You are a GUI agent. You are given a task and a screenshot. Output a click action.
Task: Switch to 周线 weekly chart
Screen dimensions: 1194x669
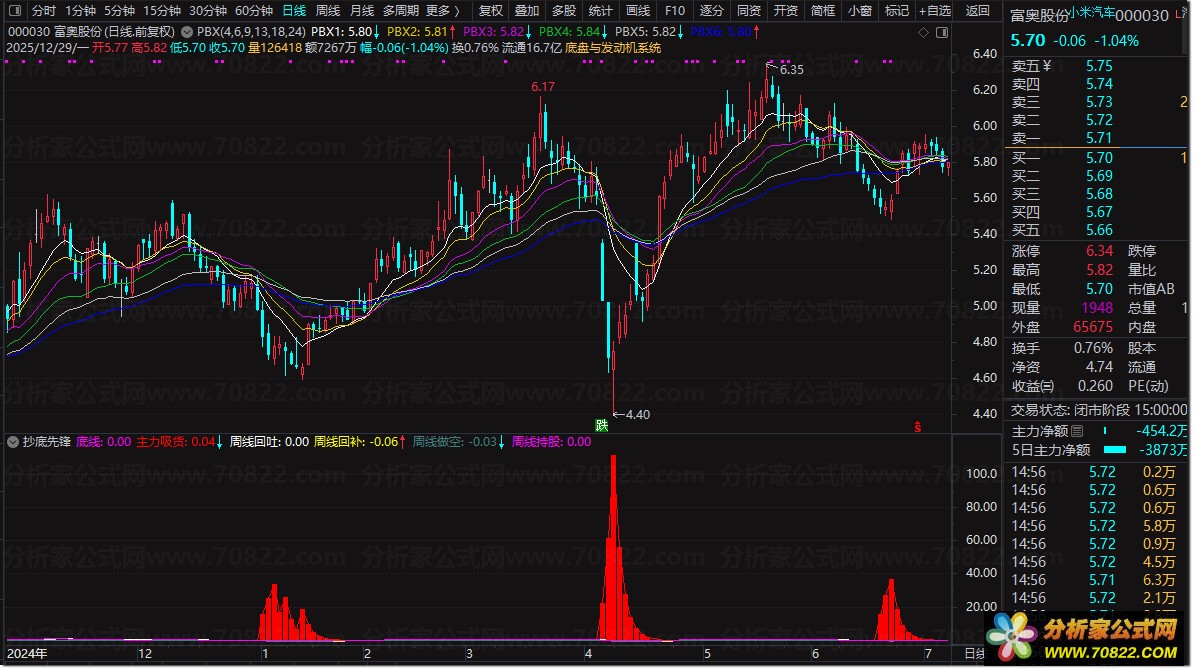tap(327, 11)
